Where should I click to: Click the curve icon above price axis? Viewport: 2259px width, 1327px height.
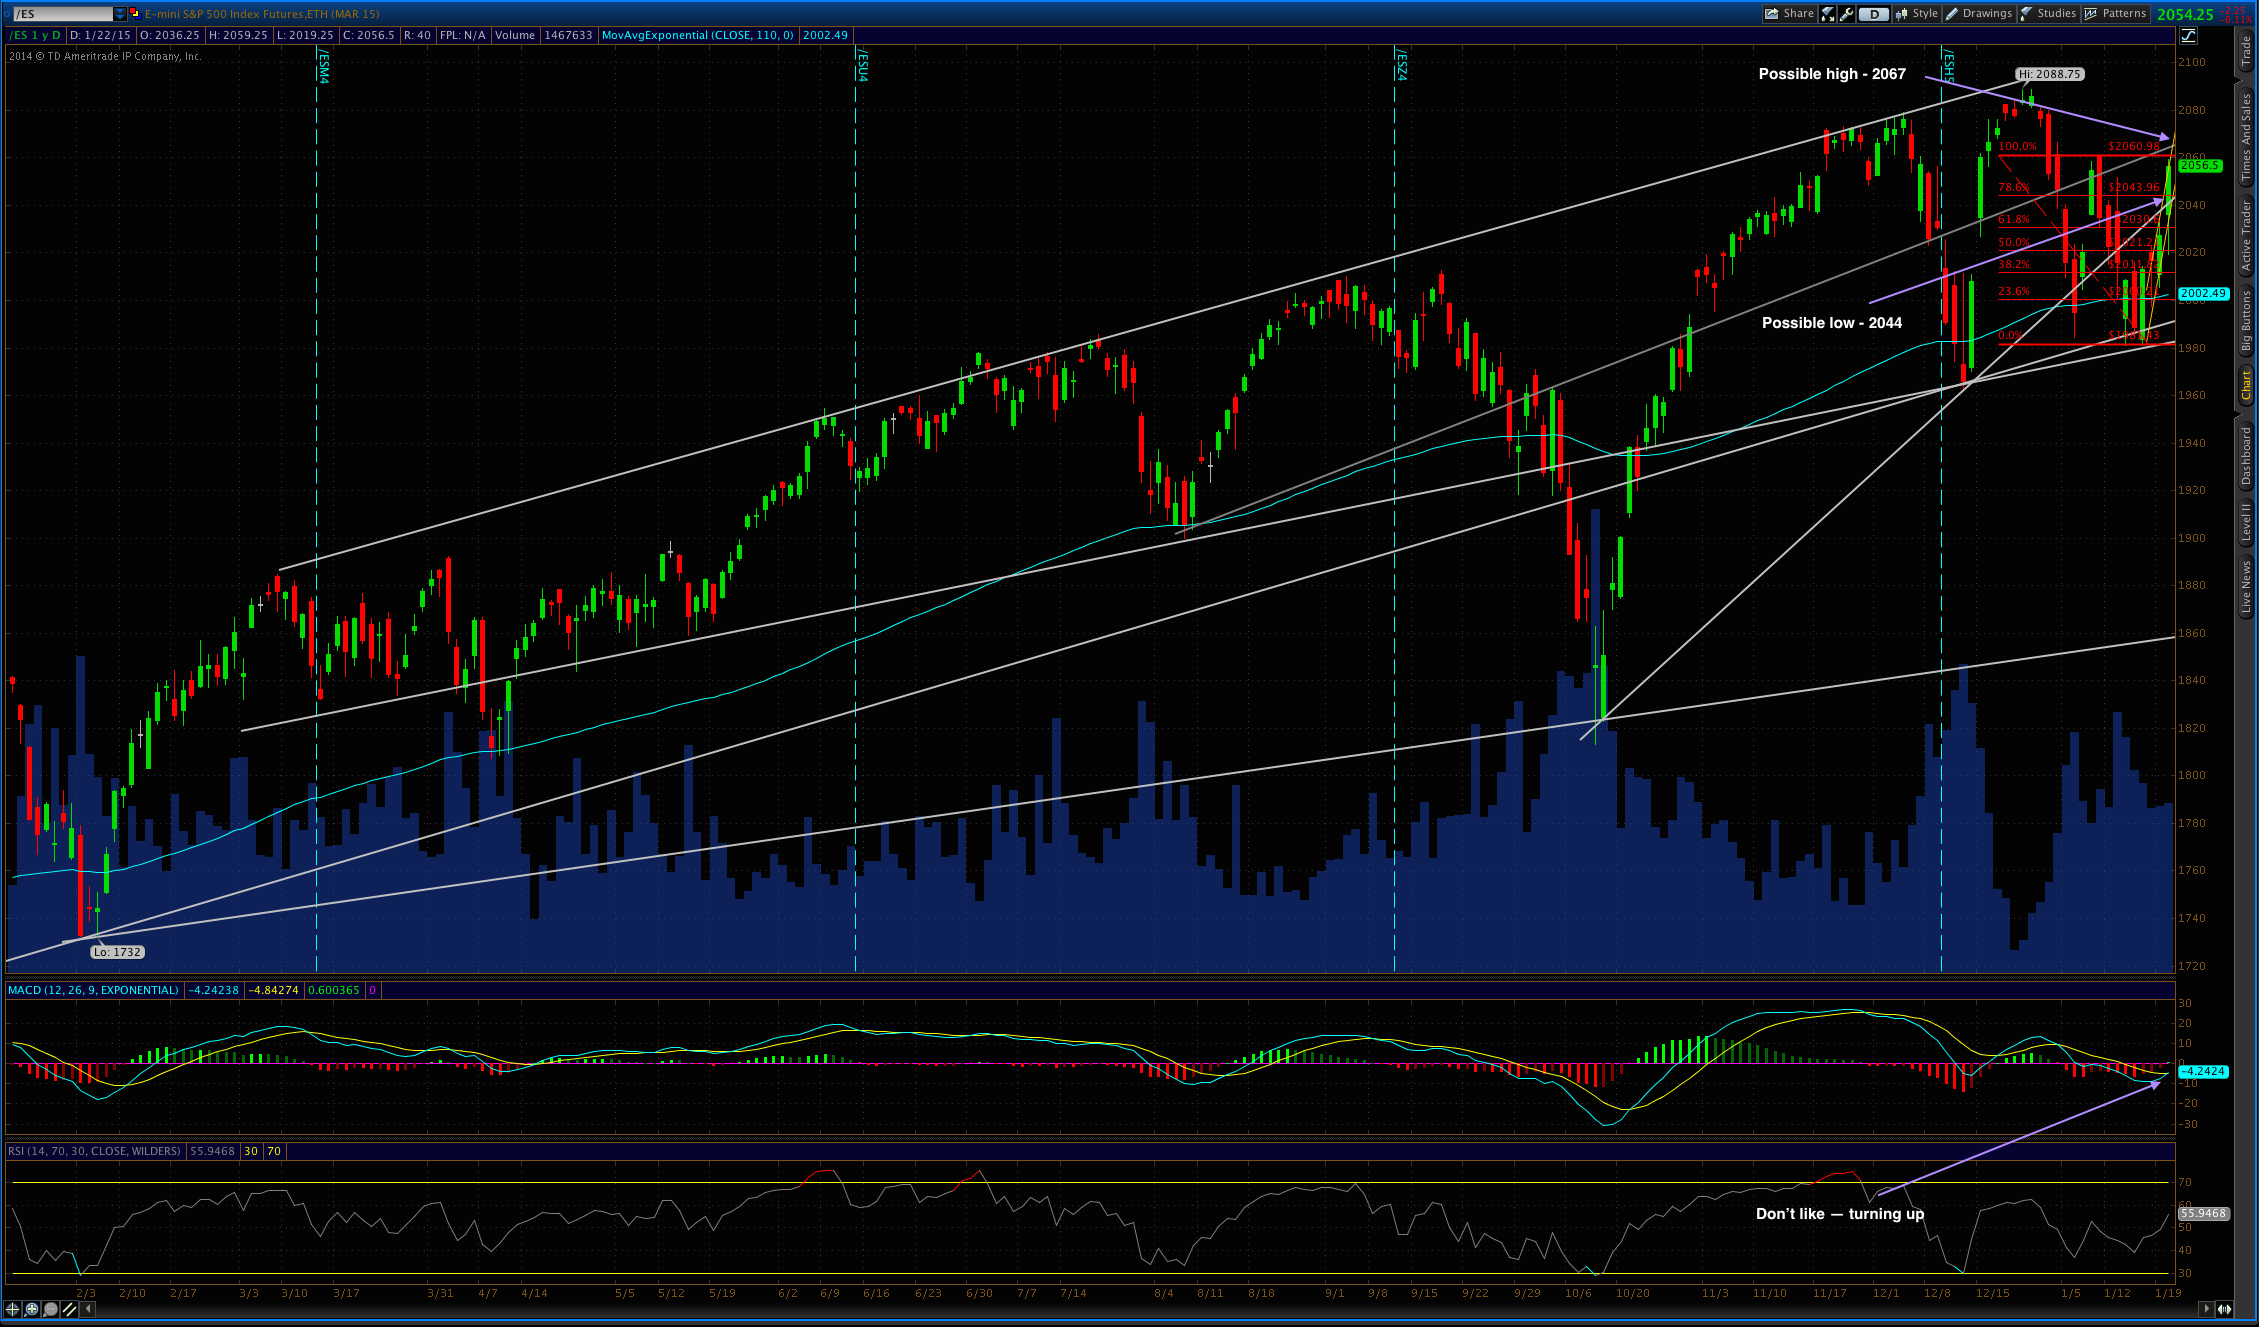point(2188,36)
